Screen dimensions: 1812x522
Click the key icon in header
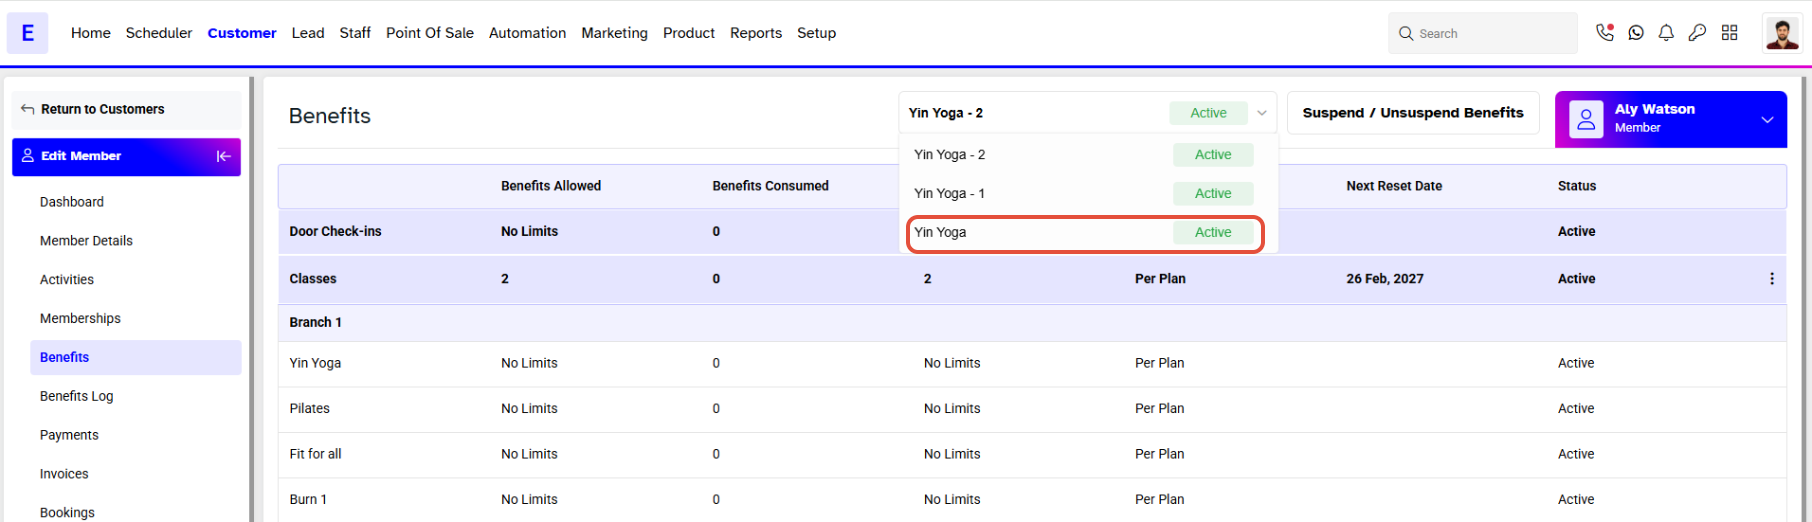coord(1697,33)
